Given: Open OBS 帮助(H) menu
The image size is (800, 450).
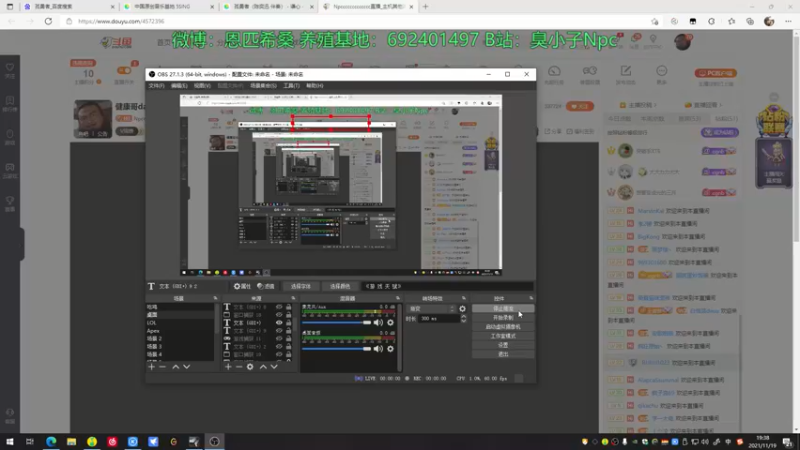Looking at the screenshot, I should [315, 86].
